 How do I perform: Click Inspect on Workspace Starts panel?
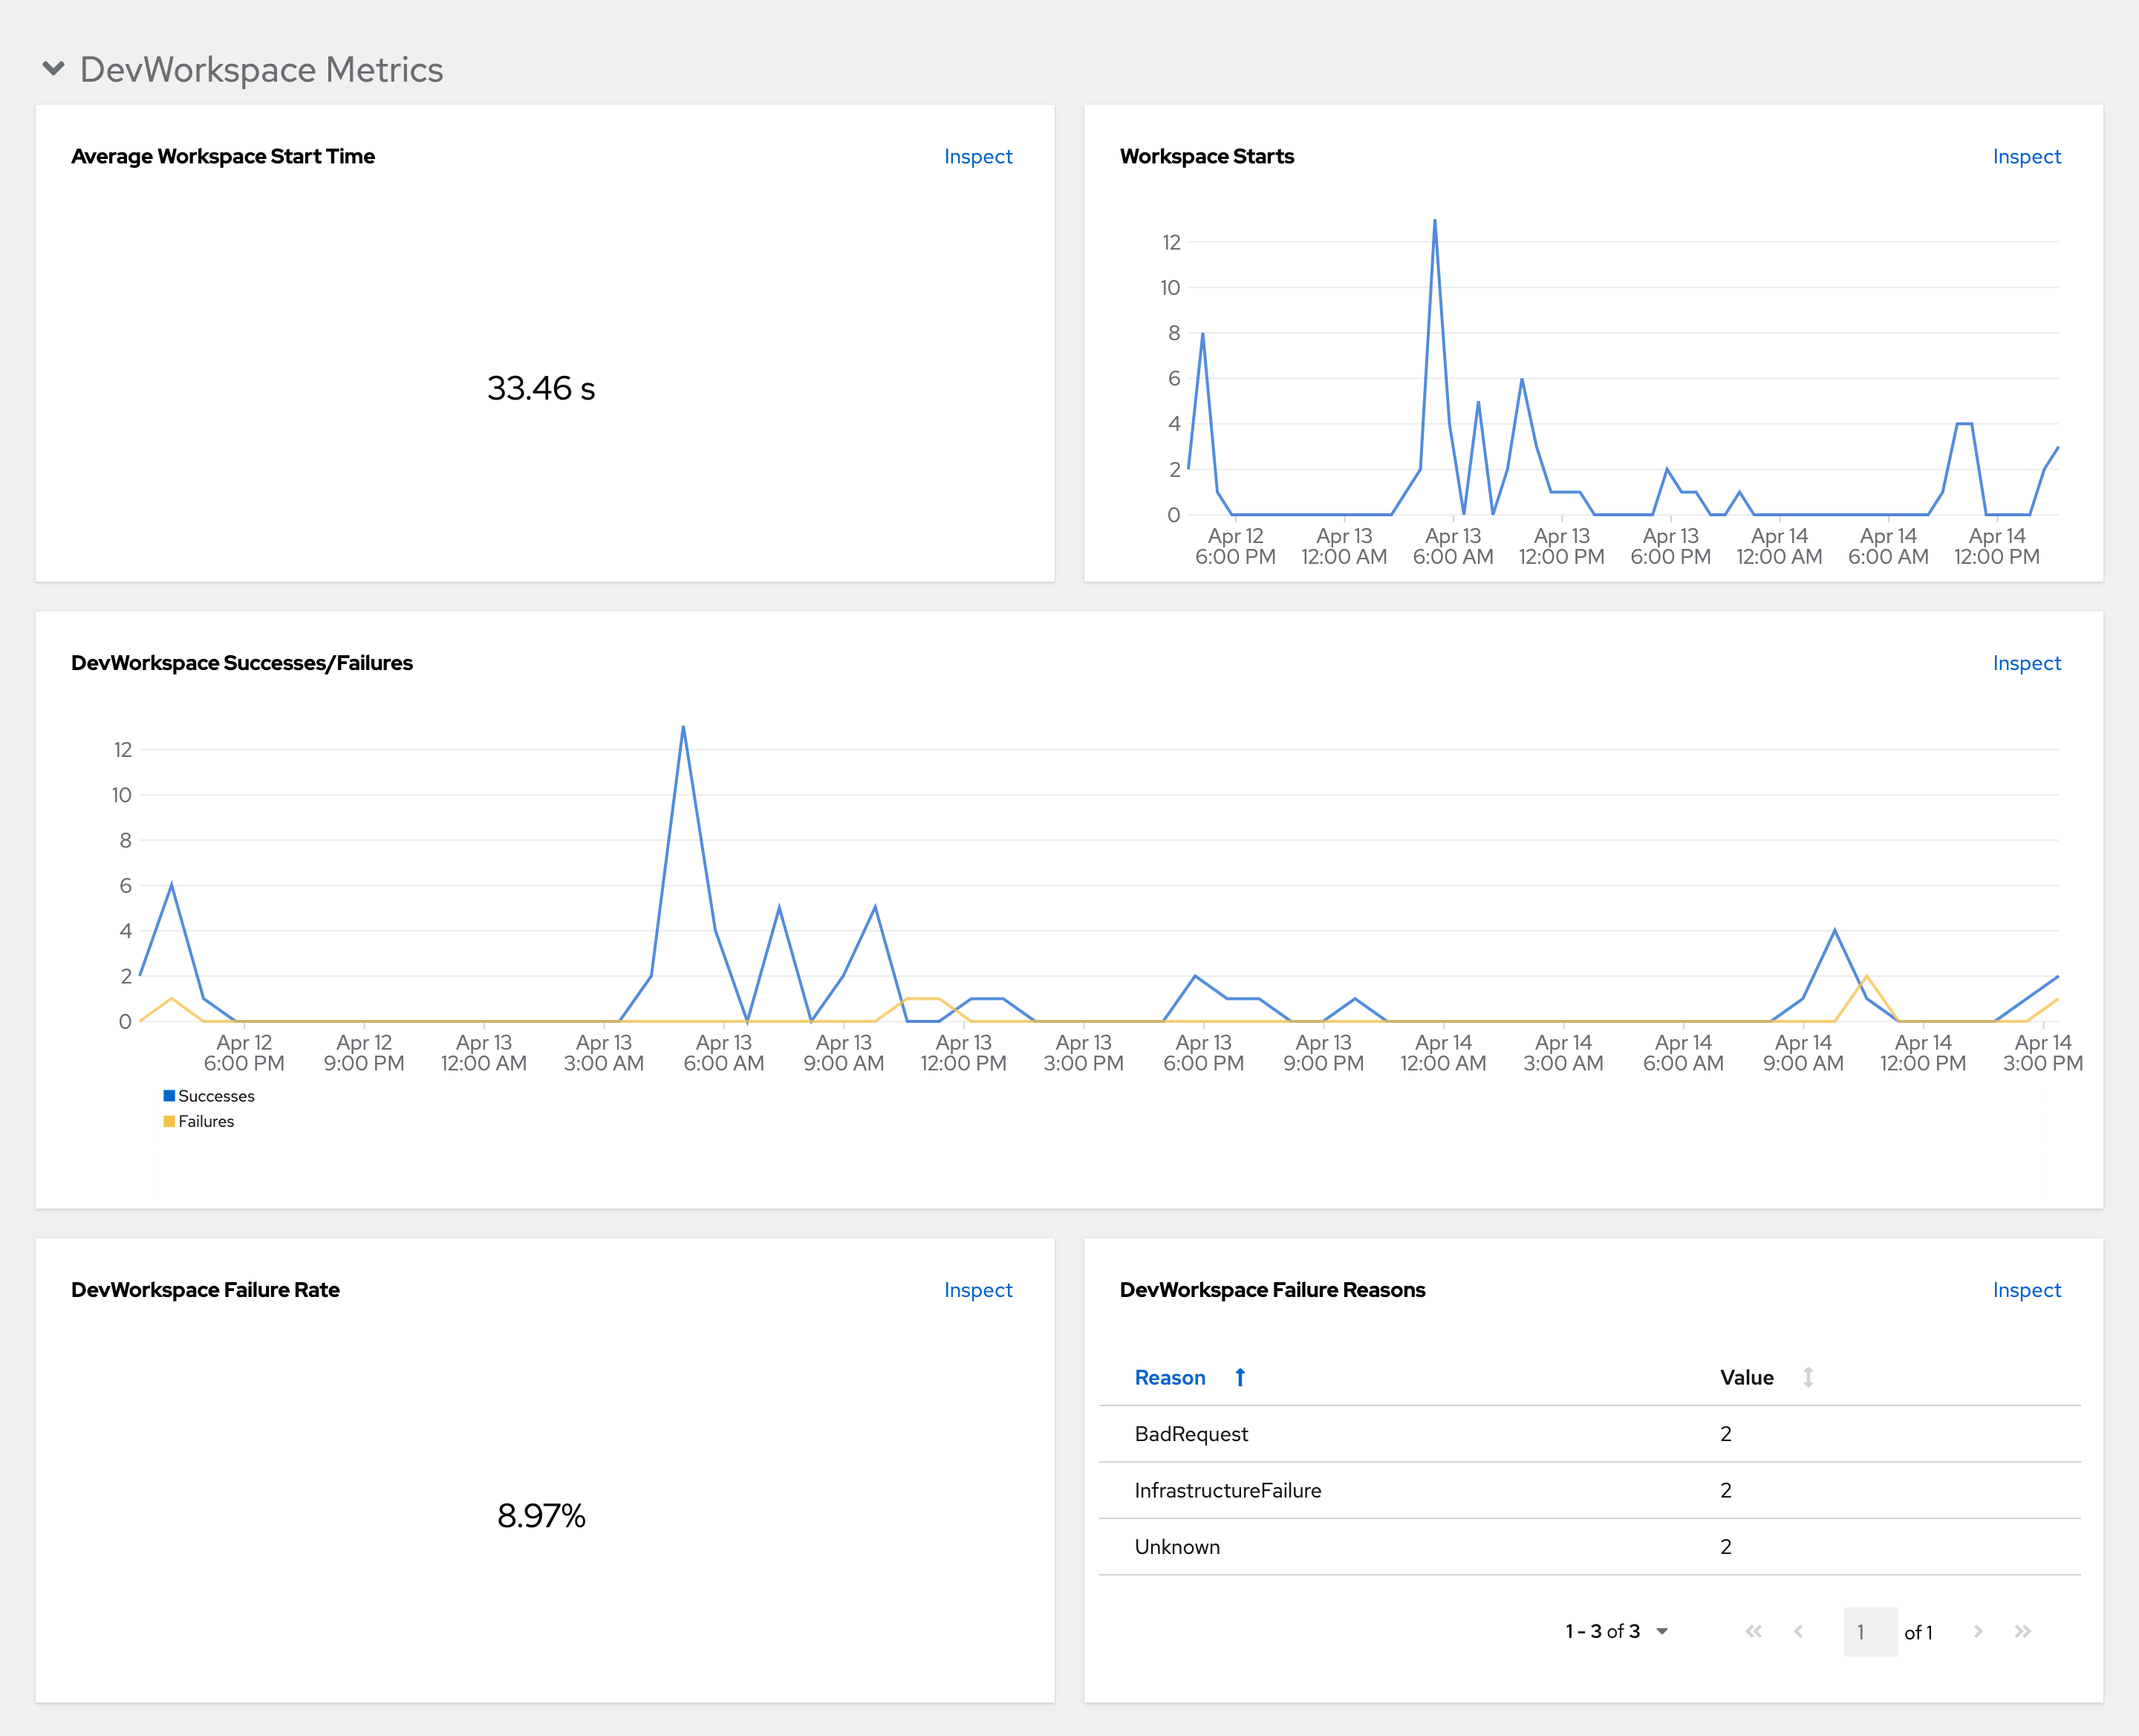(2025, 157)
